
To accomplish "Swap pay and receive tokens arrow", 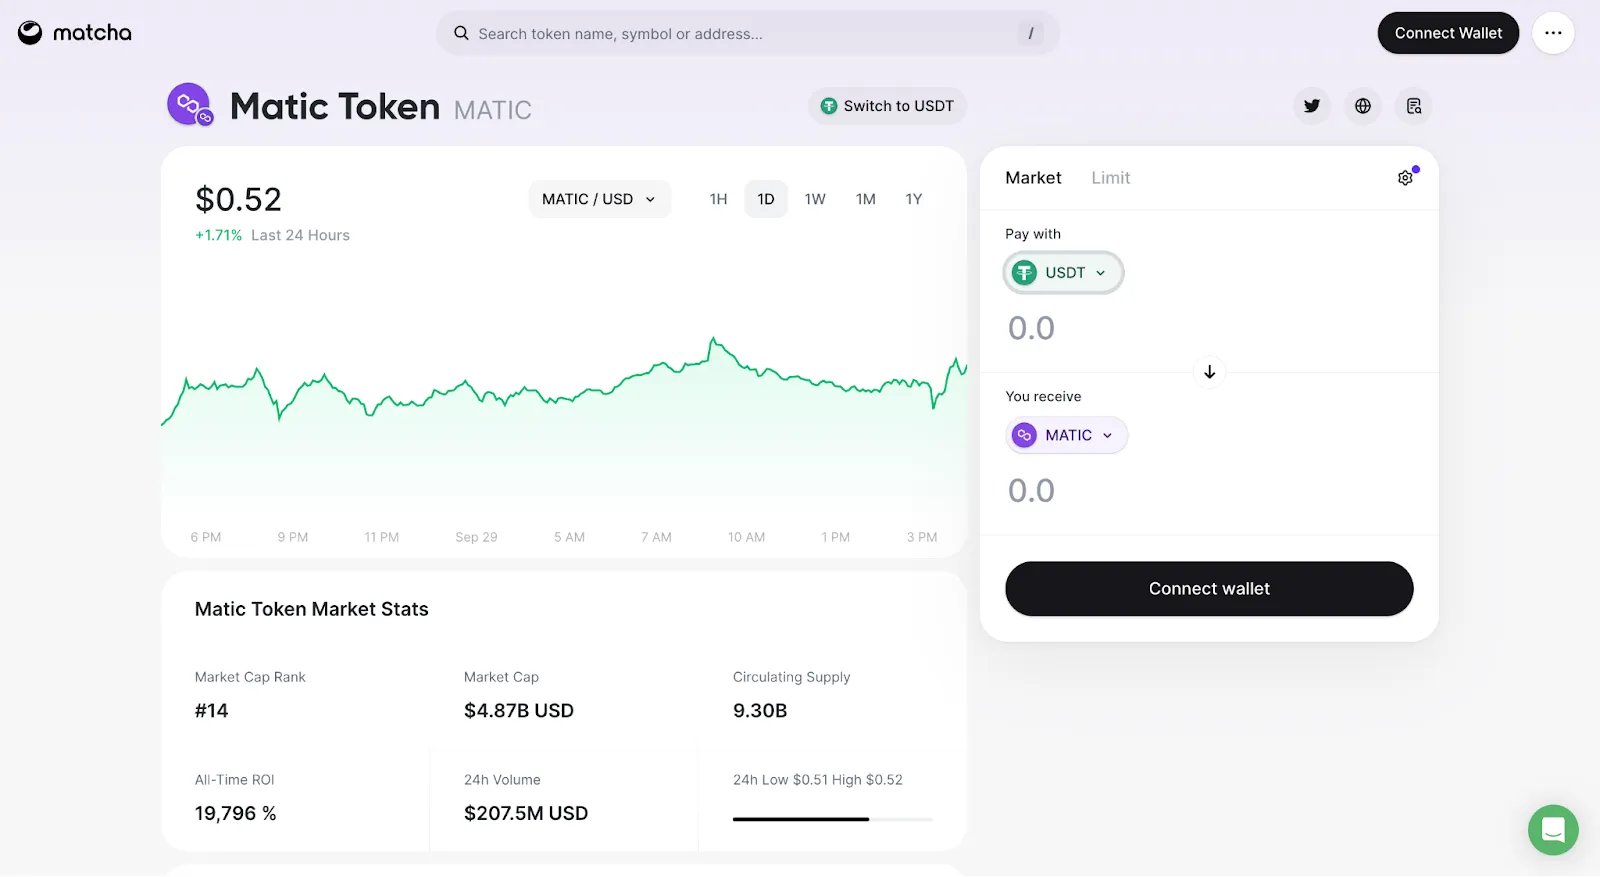I will (1210, 372).
